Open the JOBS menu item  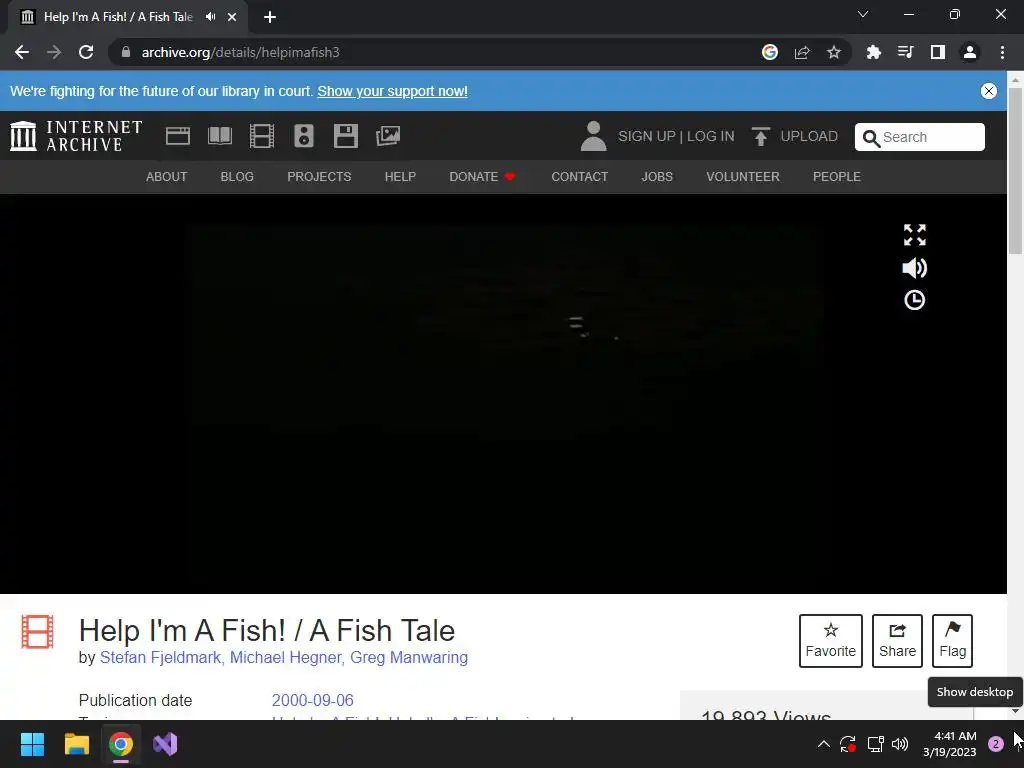(657, 176)
